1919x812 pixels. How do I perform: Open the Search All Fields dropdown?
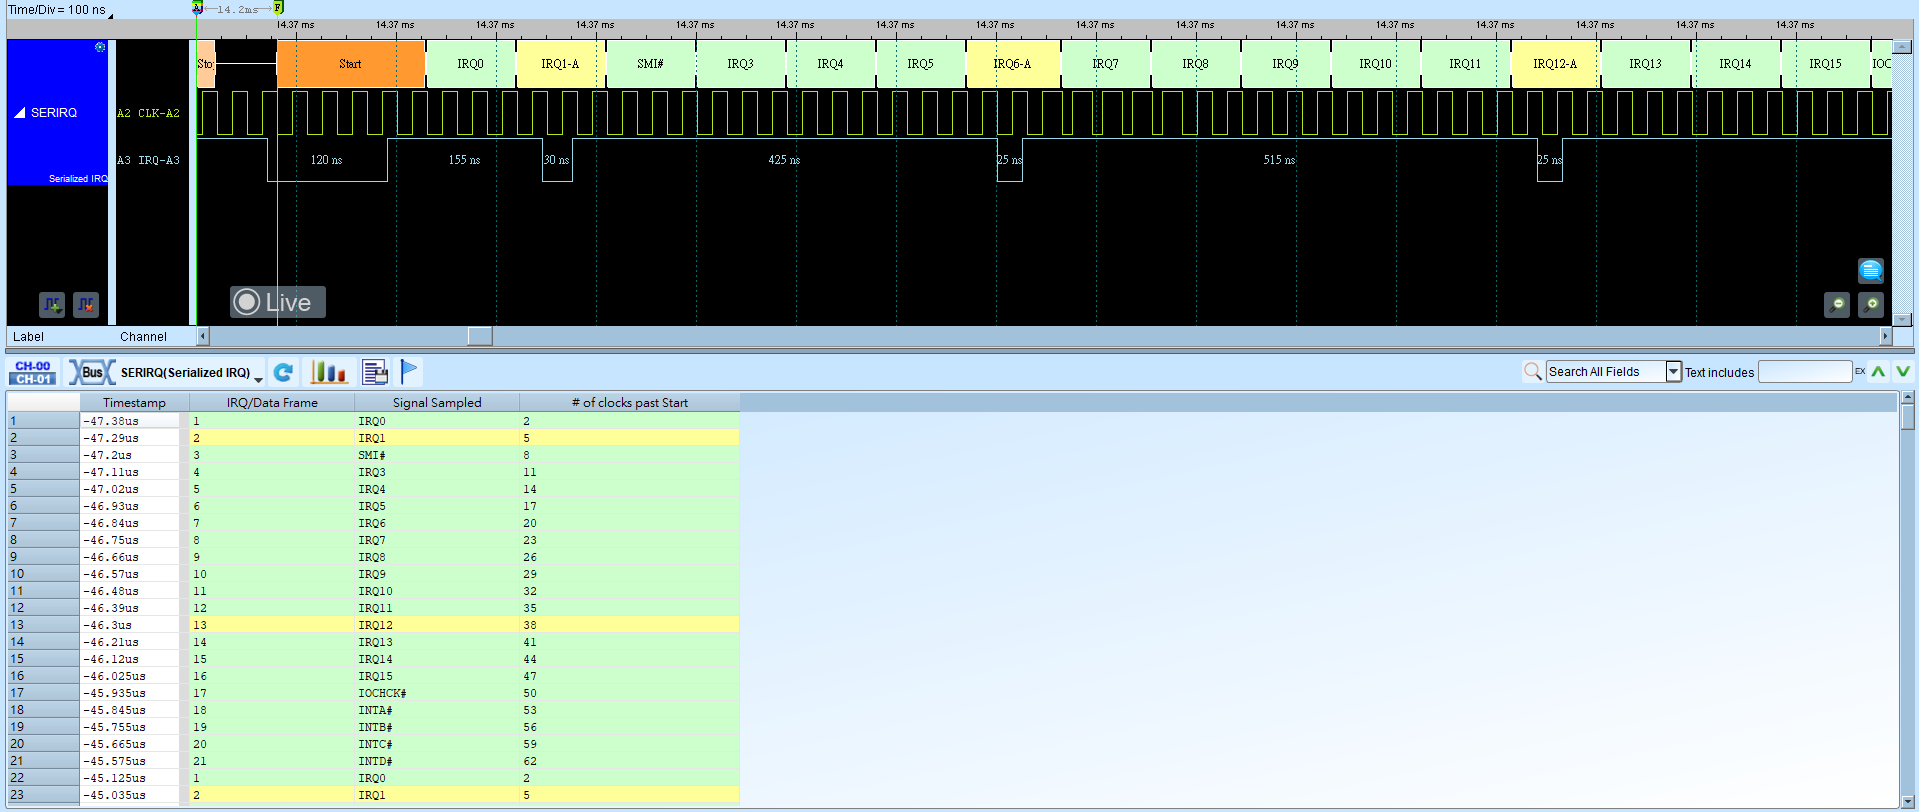click(1673, 372)
